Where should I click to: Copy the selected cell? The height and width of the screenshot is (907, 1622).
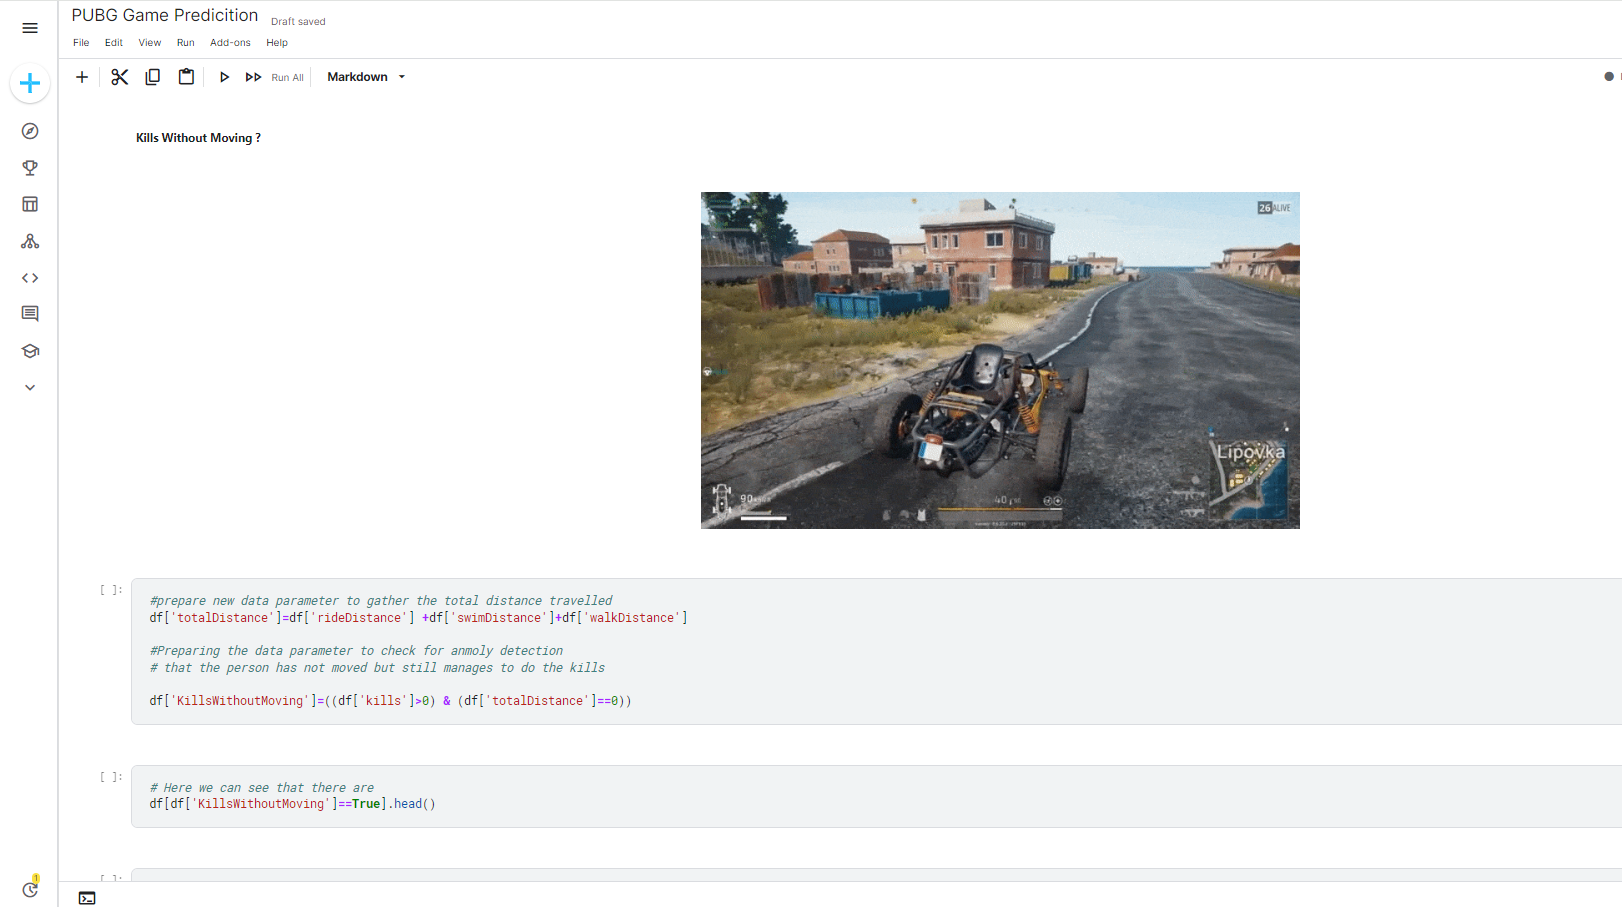pos(153,77)
